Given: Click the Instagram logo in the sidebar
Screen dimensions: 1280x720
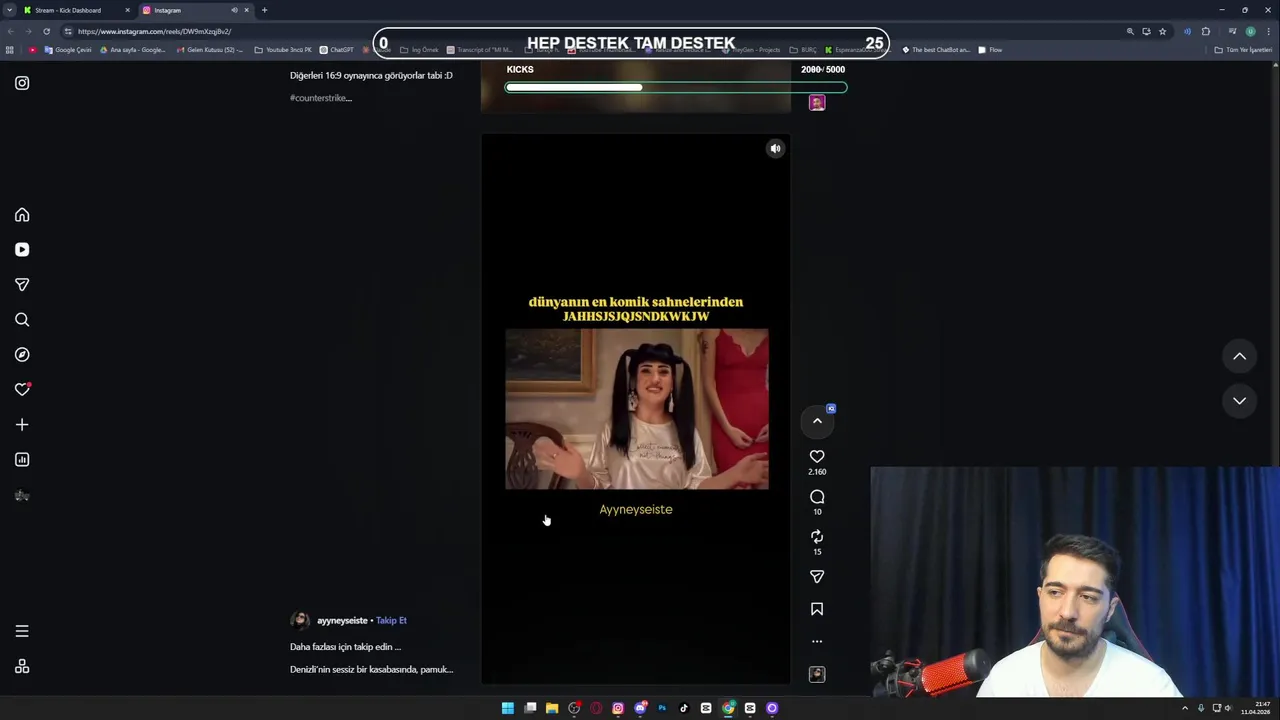Looking at the screenshot, I should coord(22,83).
